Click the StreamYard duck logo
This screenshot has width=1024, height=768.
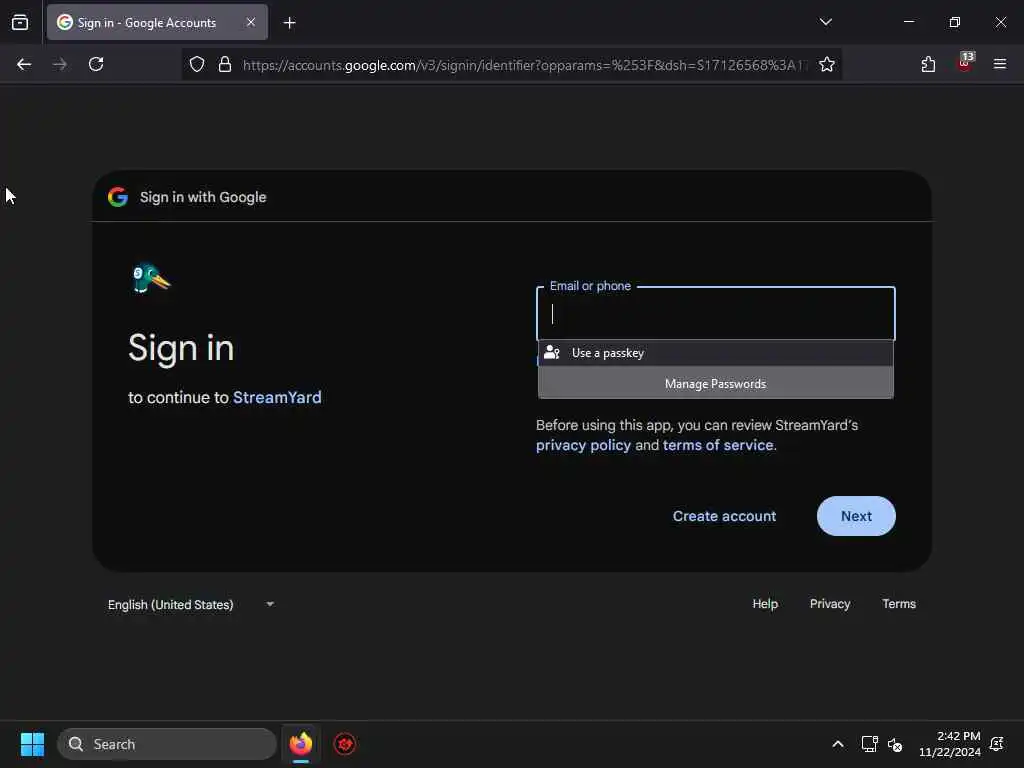151,278
